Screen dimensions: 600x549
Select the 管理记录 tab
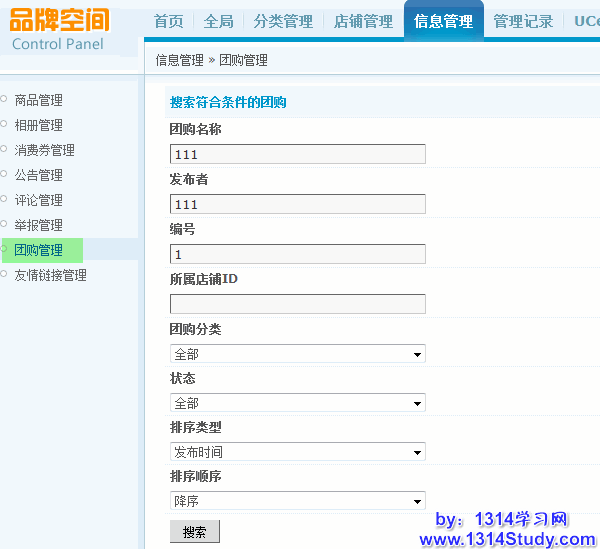(x=523, y=21)
